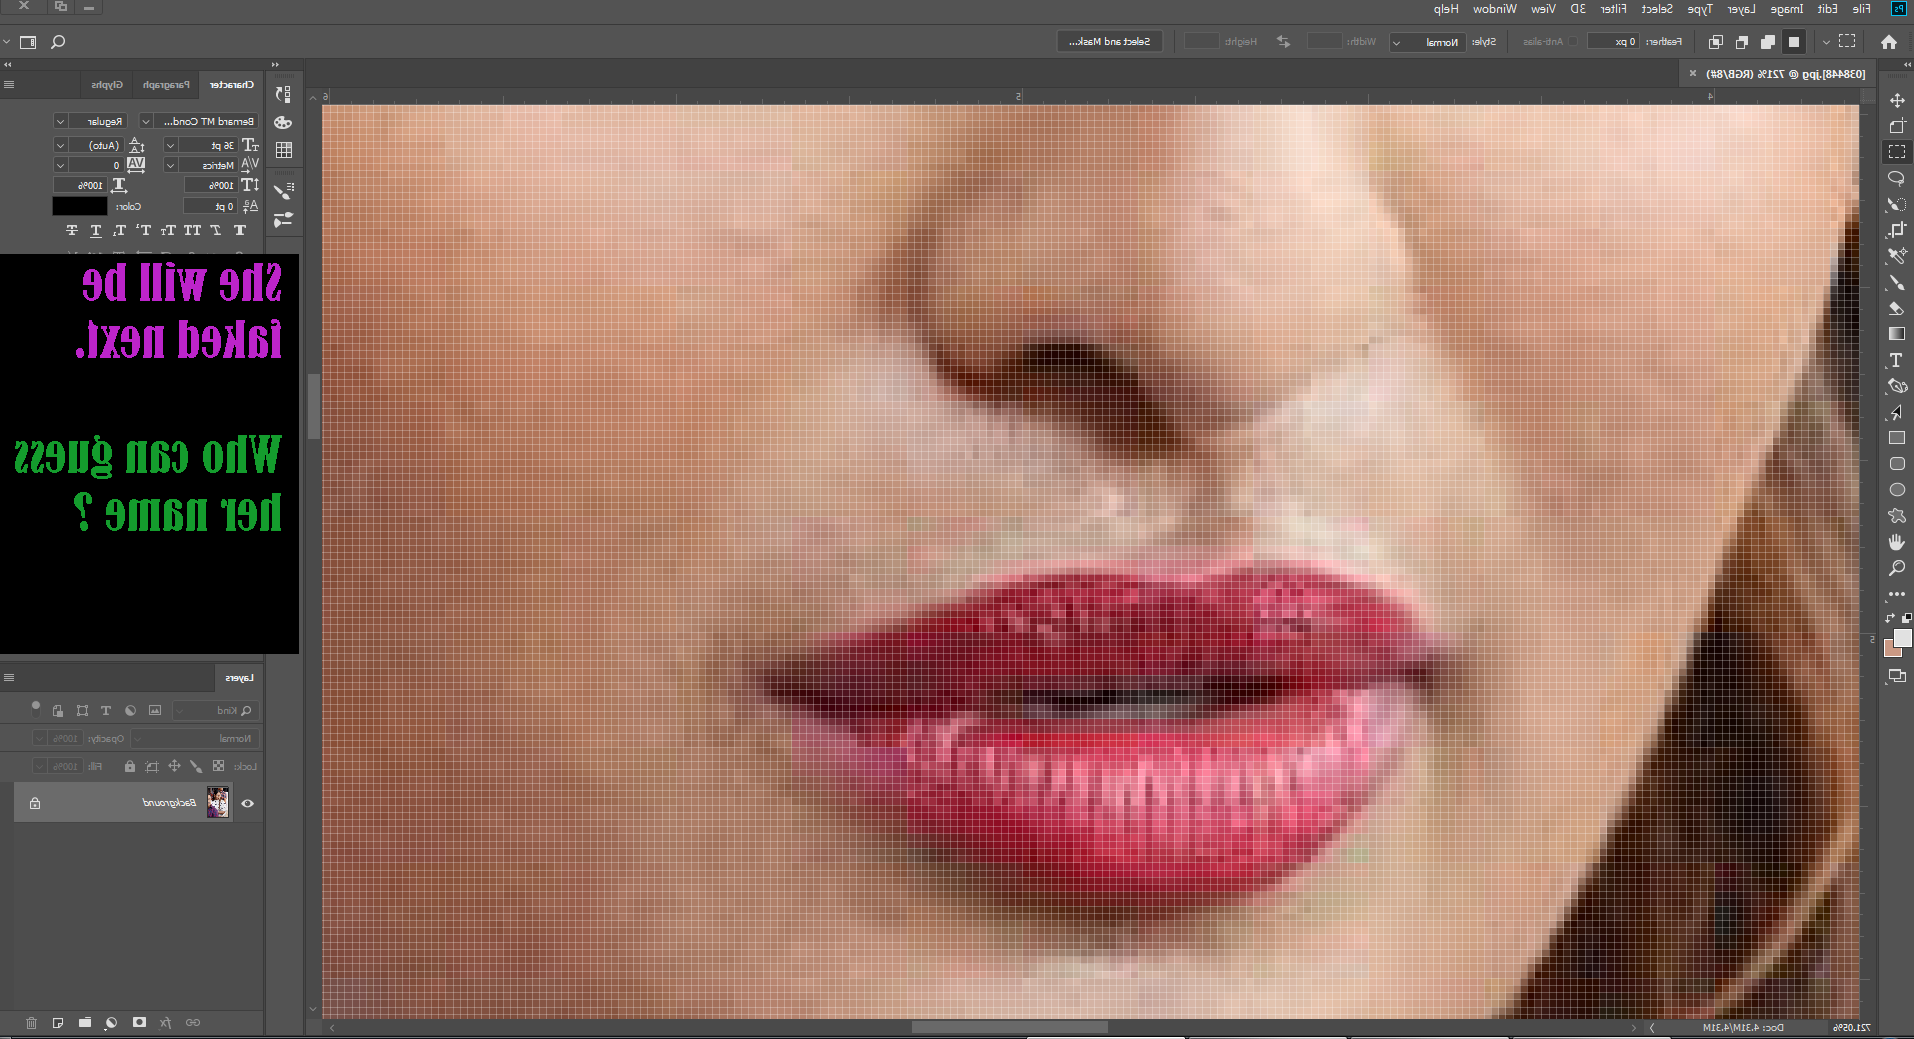
Task: Click the create new layer icon
Action: (x=58, y=1023)
